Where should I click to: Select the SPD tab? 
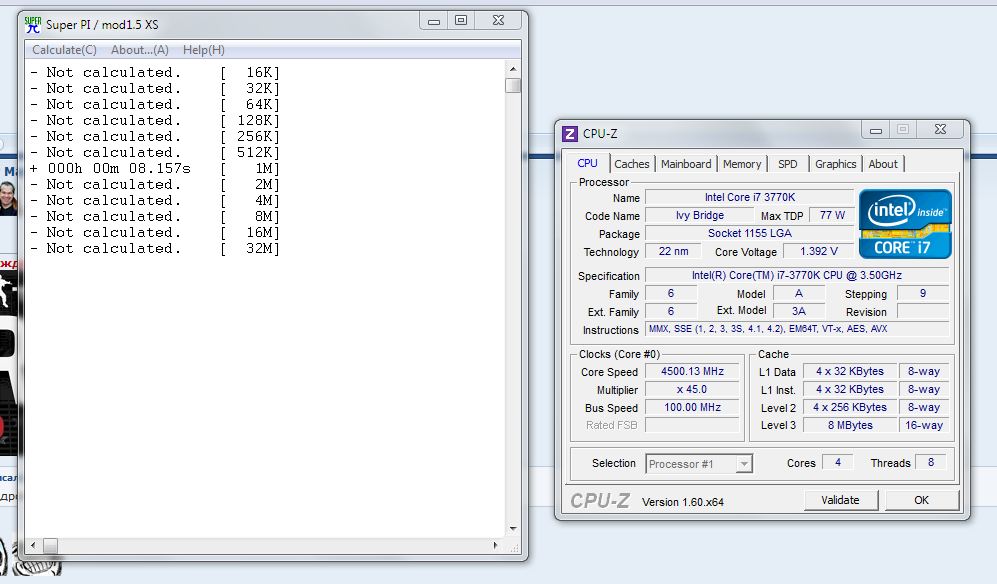(788, 164)
